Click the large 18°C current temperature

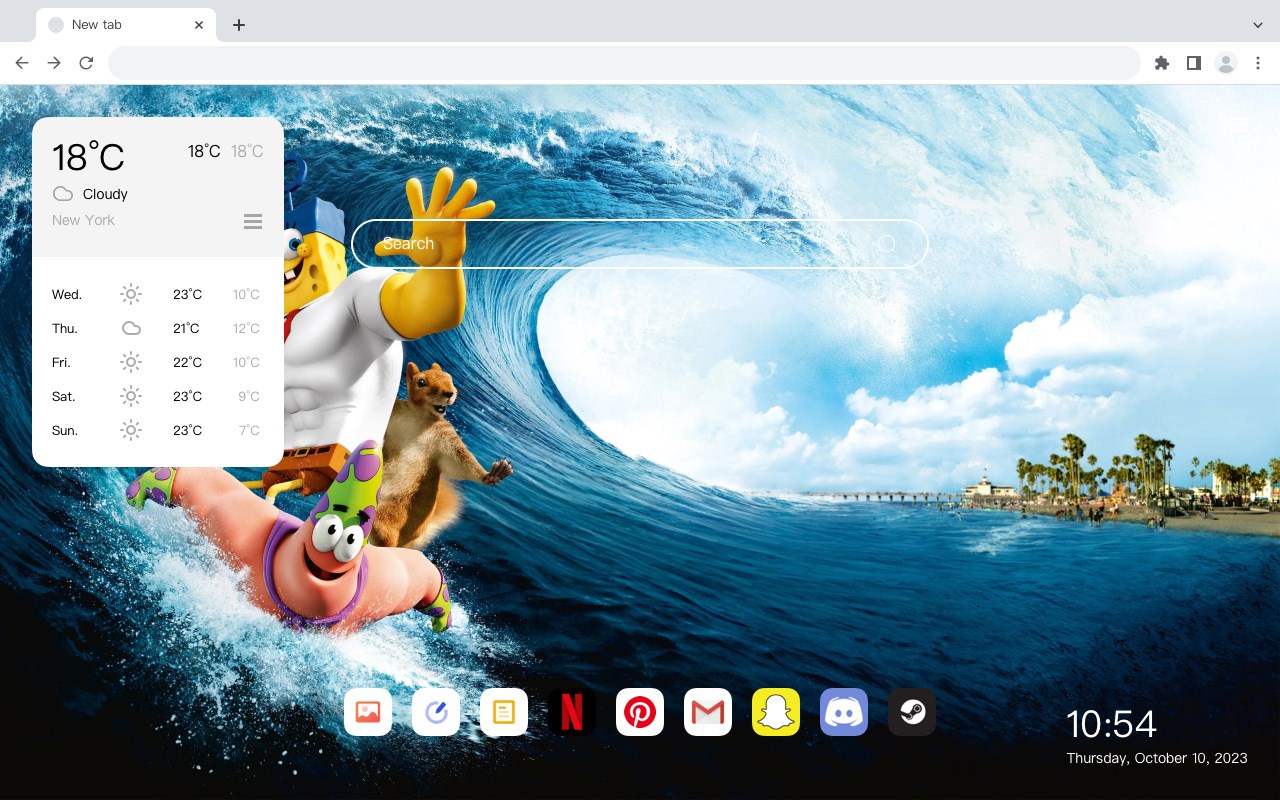[x=88, y=157]
